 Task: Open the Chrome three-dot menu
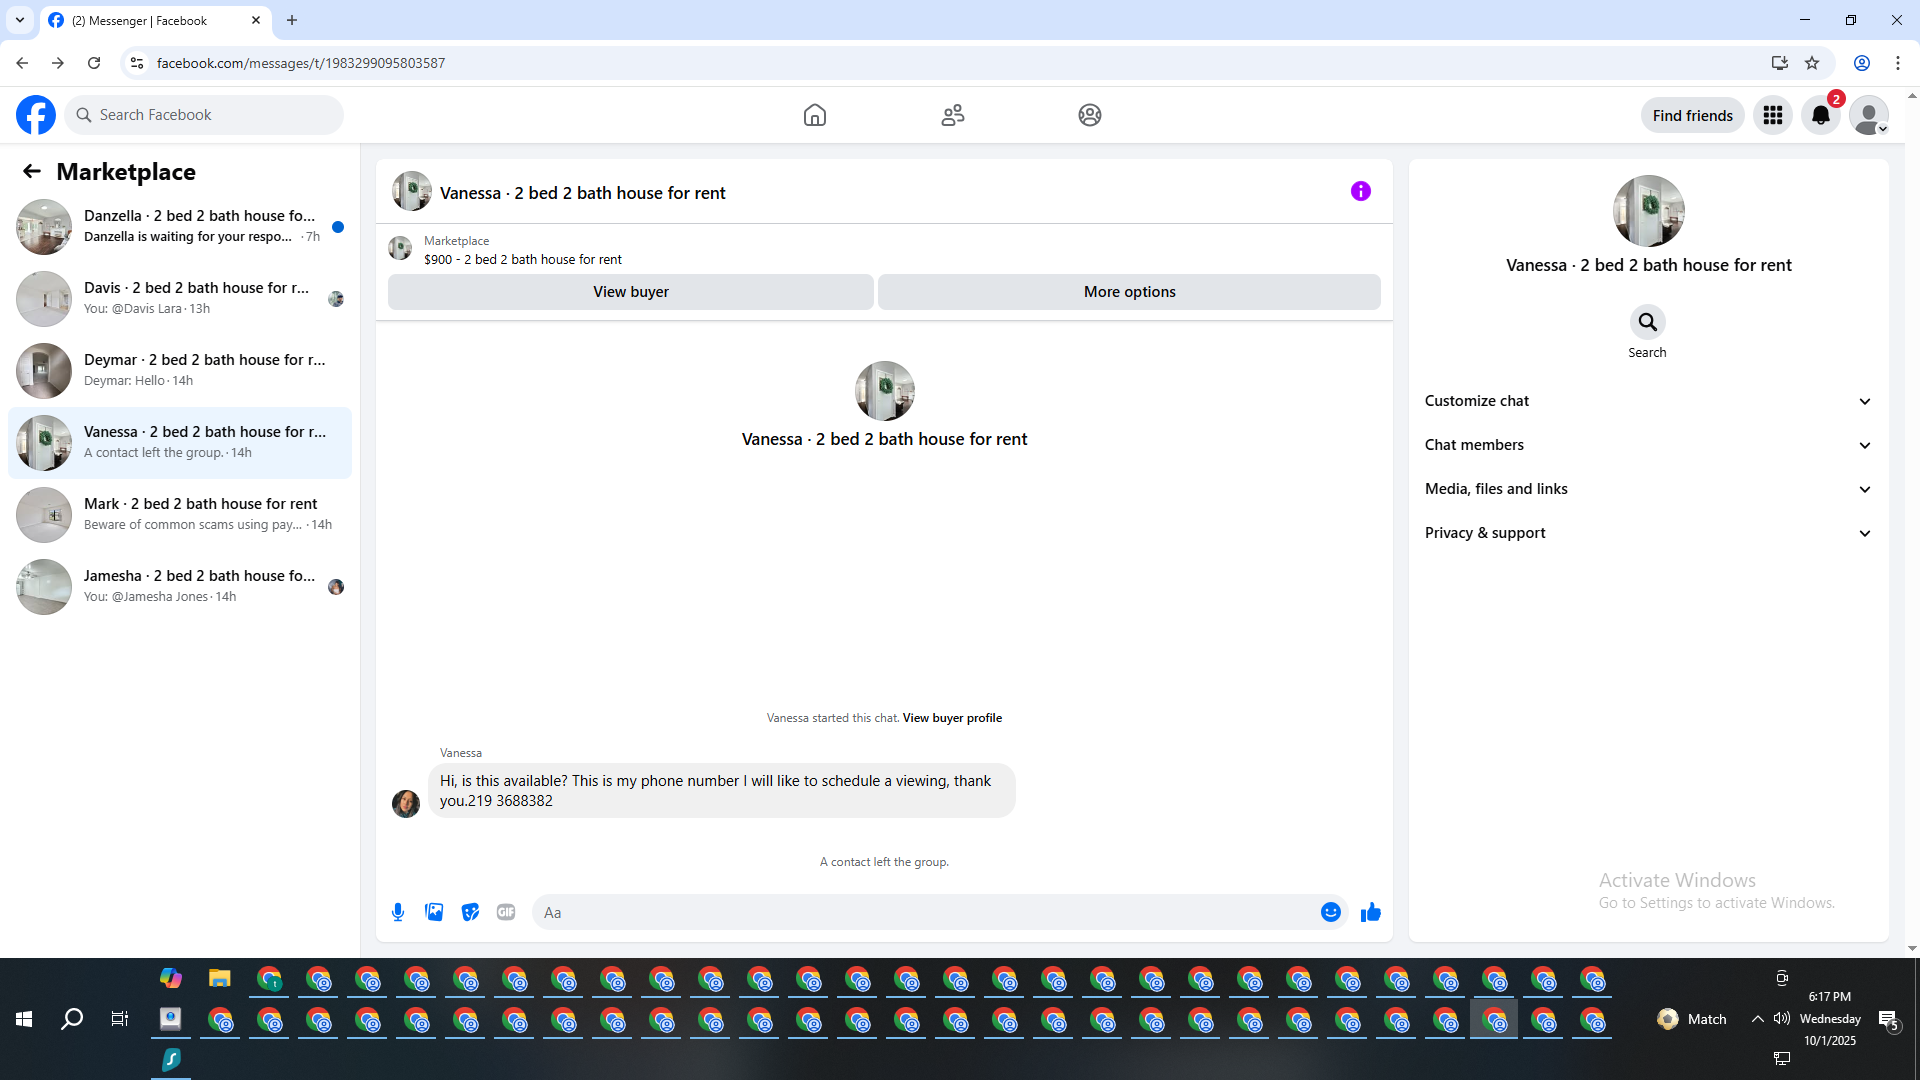1898,63
